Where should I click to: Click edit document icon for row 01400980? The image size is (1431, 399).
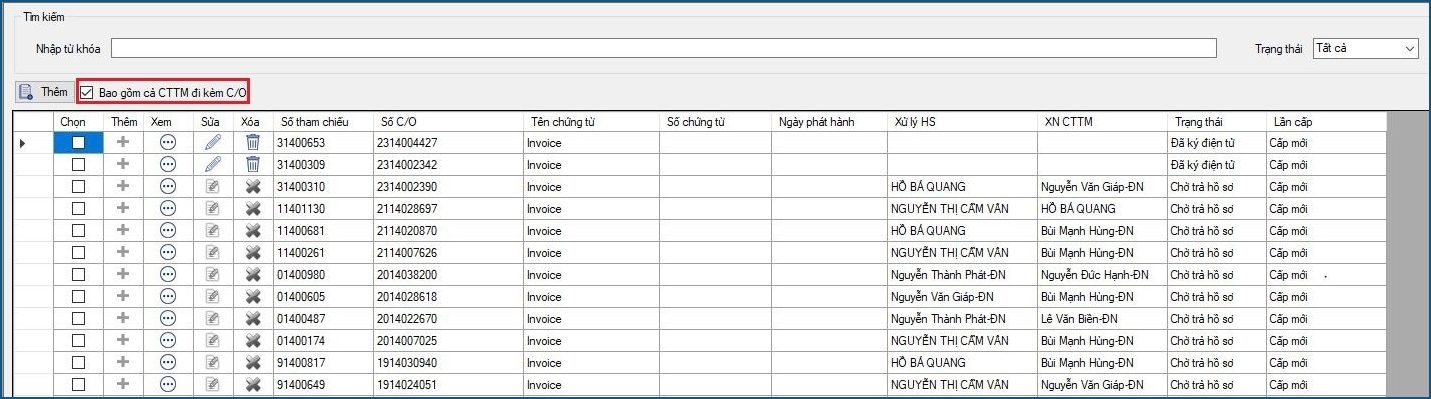click(211, 274)
